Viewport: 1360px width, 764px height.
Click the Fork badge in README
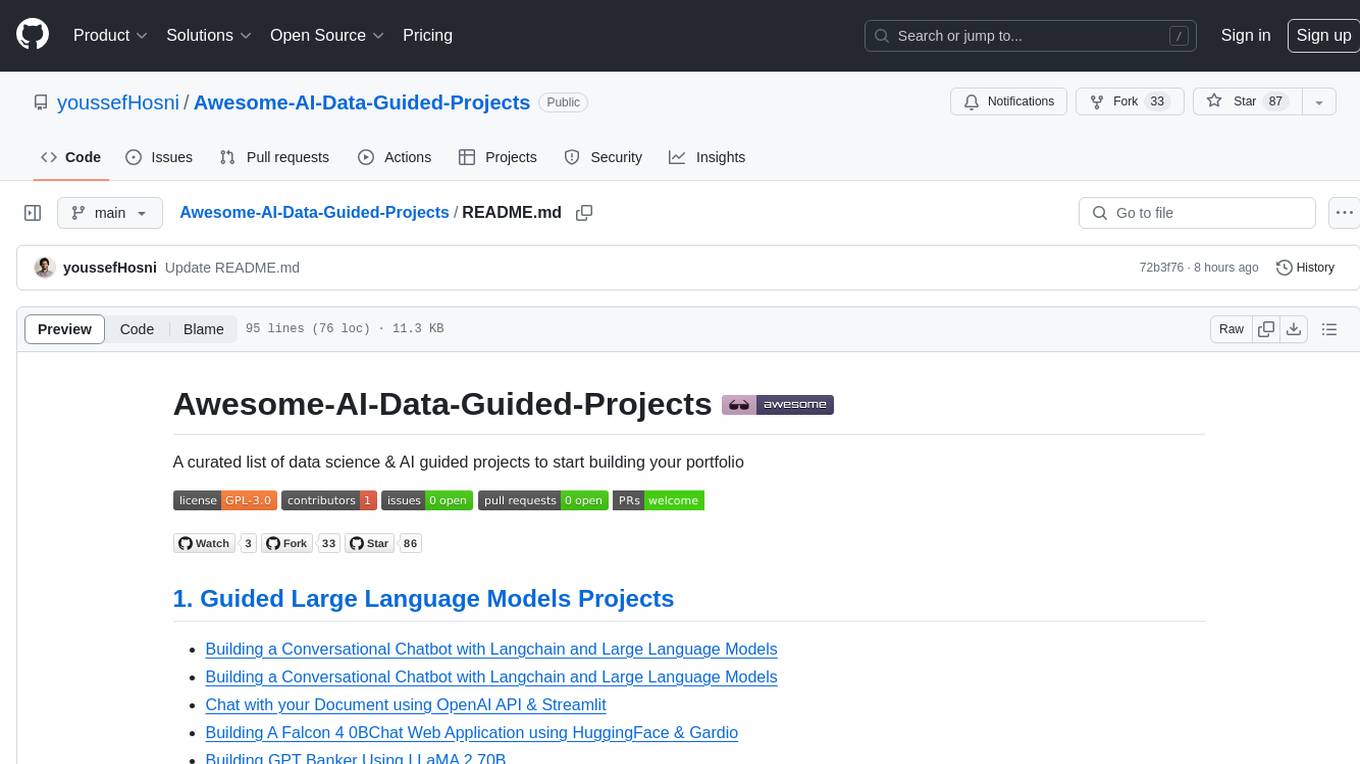[287, 543]
